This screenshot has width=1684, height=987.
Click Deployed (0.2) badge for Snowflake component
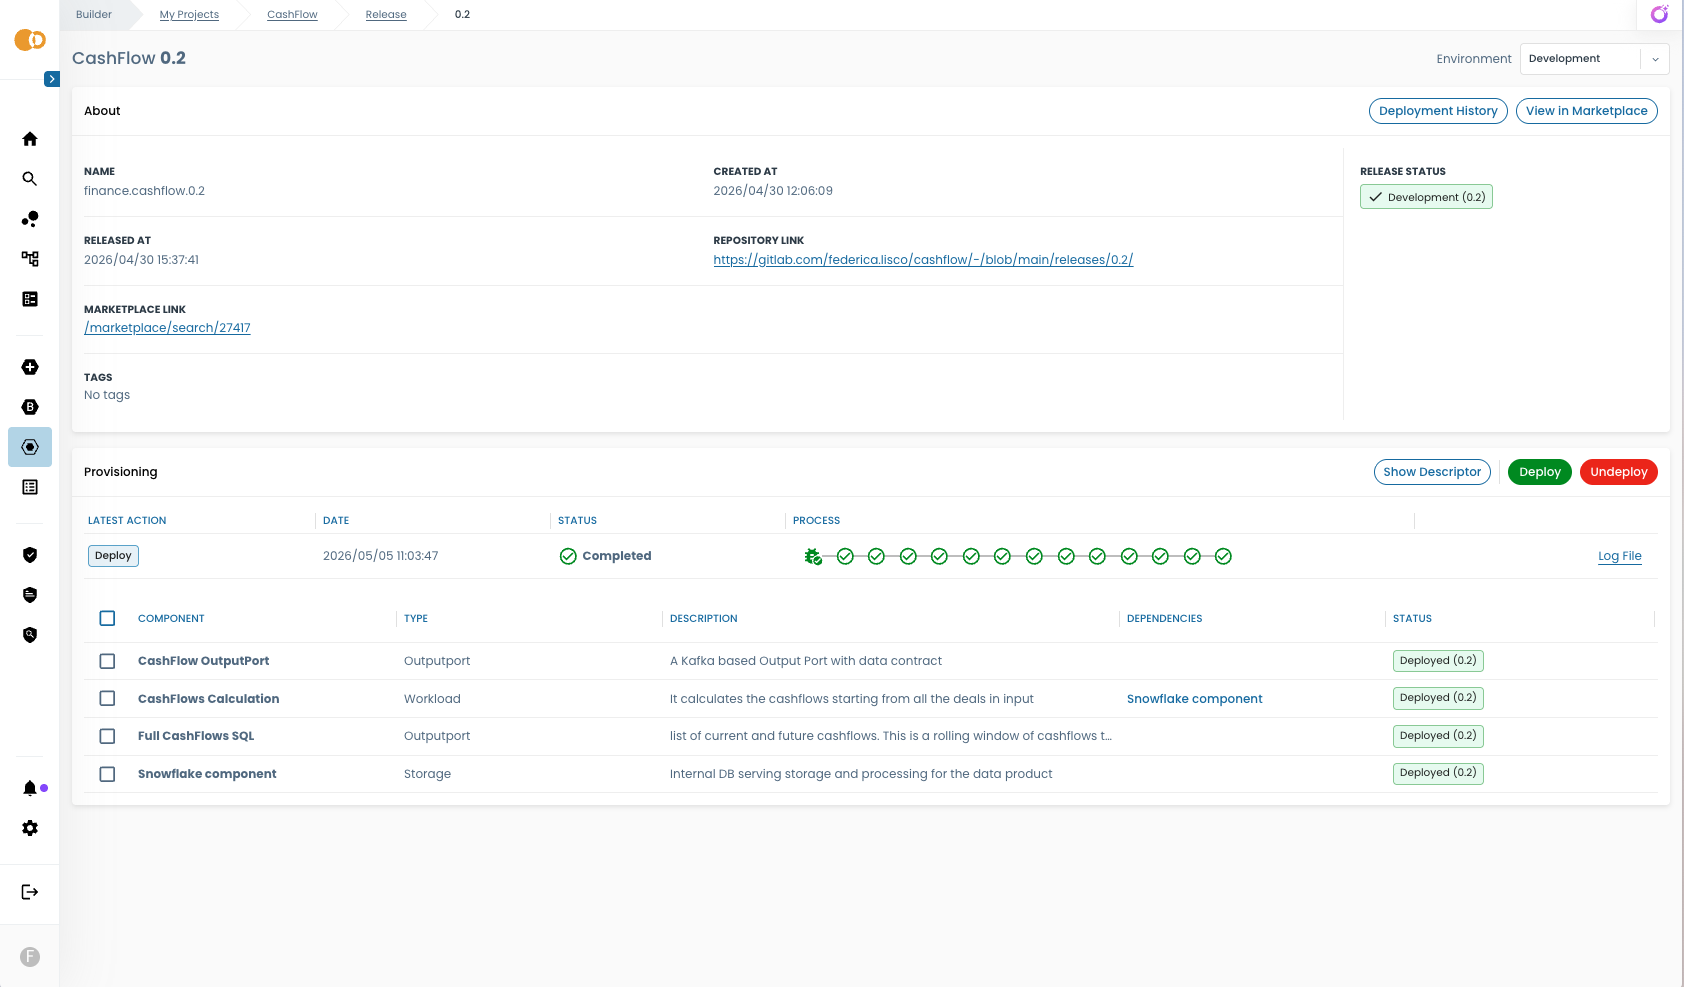(x=1438, y=773)
